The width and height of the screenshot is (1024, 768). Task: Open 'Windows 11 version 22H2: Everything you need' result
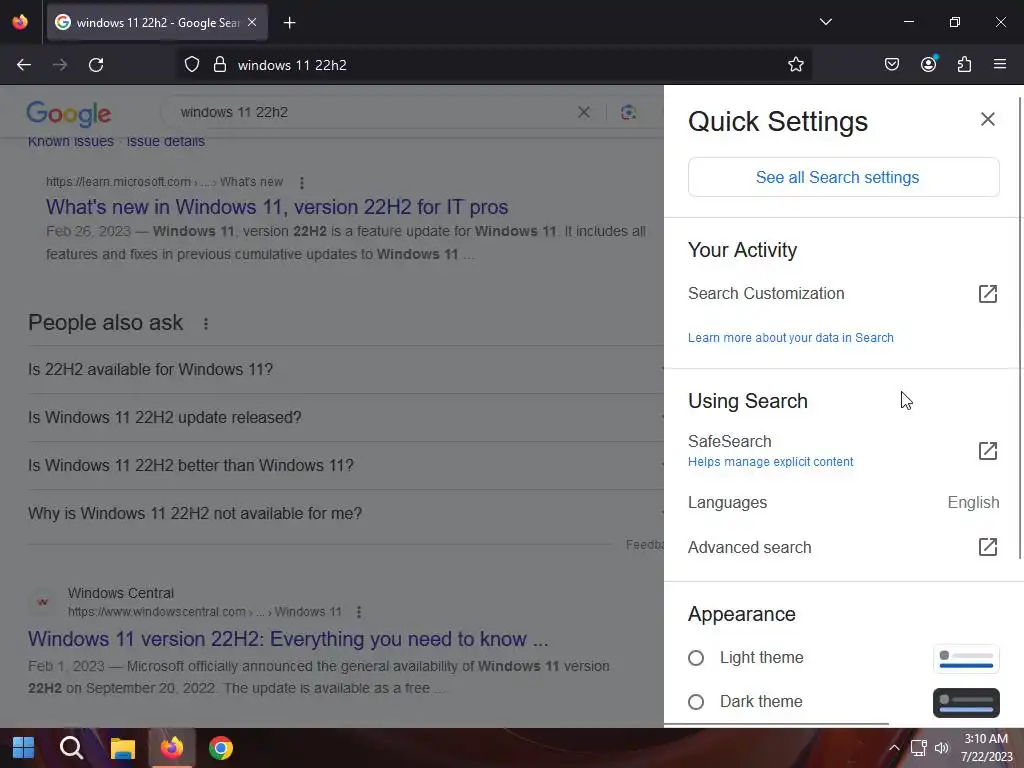click(288, 639)
